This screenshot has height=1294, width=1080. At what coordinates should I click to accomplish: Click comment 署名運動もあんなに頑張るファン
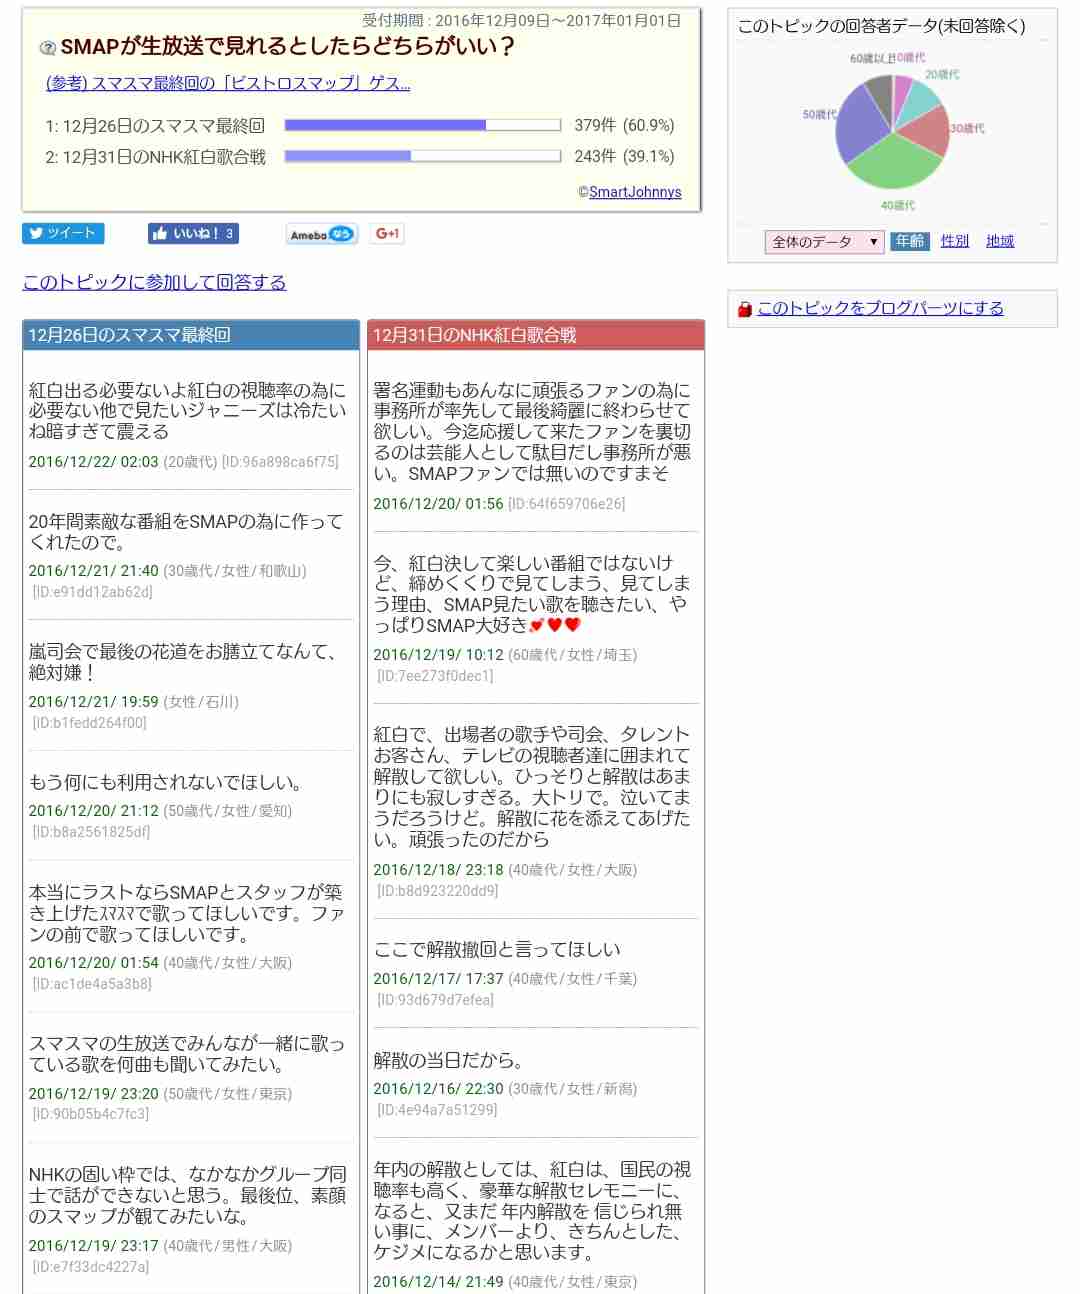[x=532, y=432]
